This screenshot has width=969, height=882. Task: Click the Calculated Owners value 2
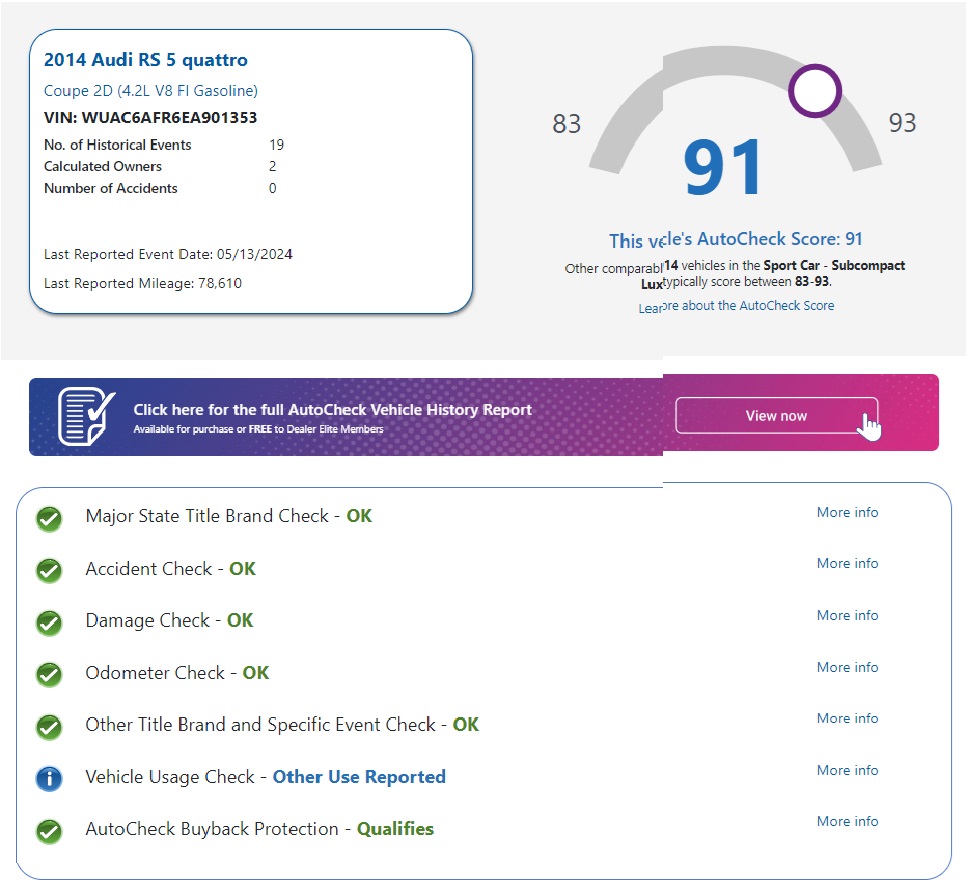(x=273, y=166)
